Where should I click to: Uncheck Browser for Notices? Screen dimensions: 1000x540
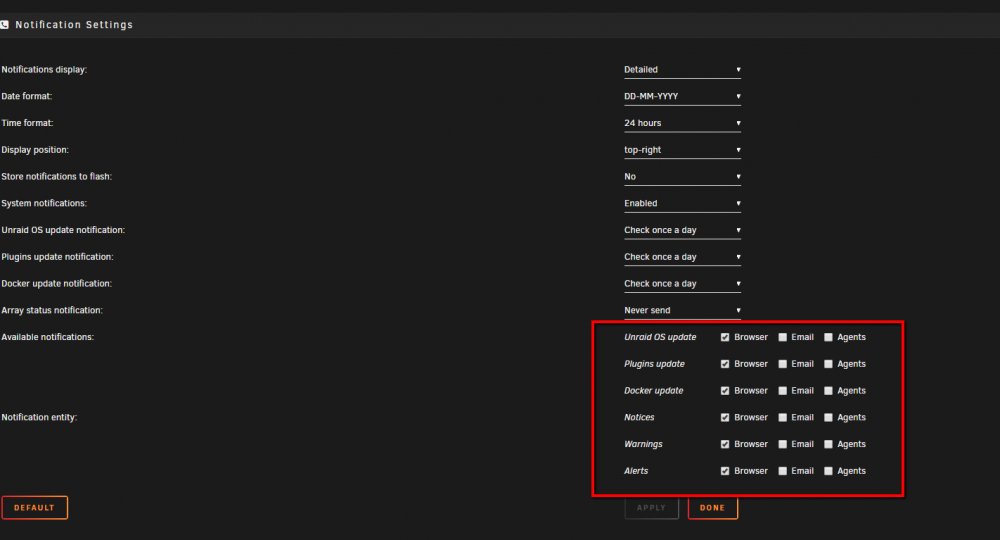[x=725, y=418]
